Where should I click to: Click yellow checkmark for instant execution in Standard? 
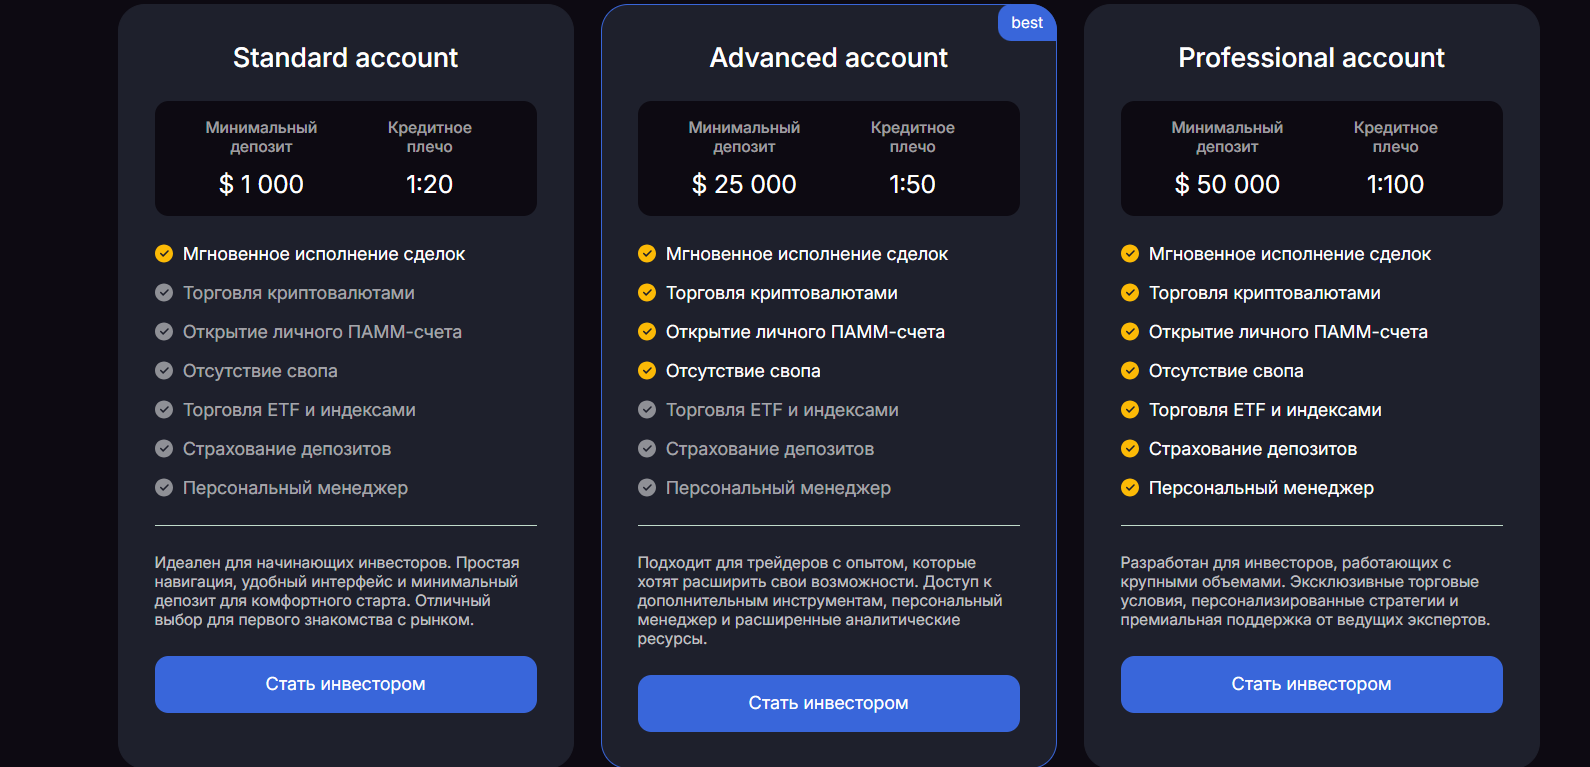point(164,254)
